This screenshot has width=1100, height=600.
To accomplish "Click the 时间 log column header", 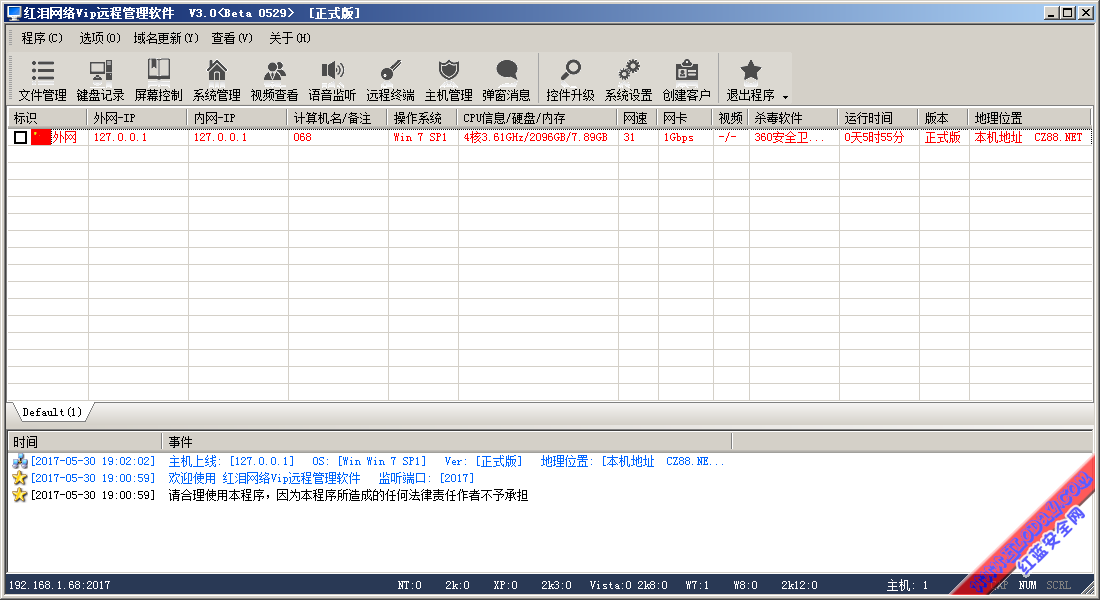I will tap(85, 441).
